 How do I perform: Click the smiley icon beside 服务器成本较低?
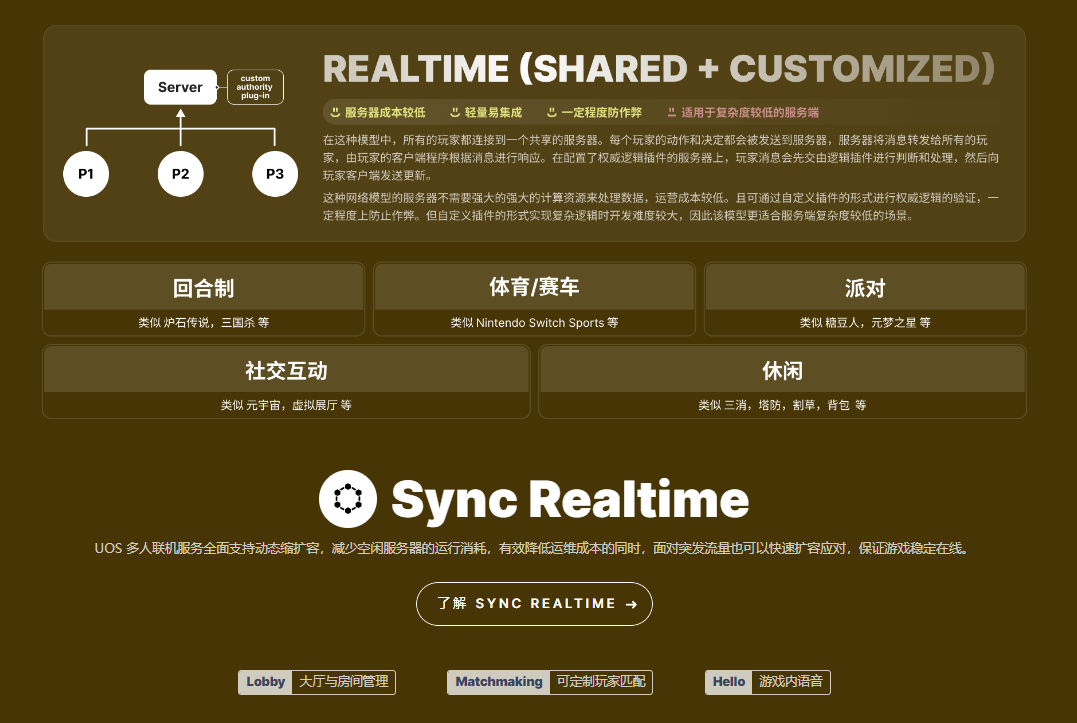click(x=335, y=112)
